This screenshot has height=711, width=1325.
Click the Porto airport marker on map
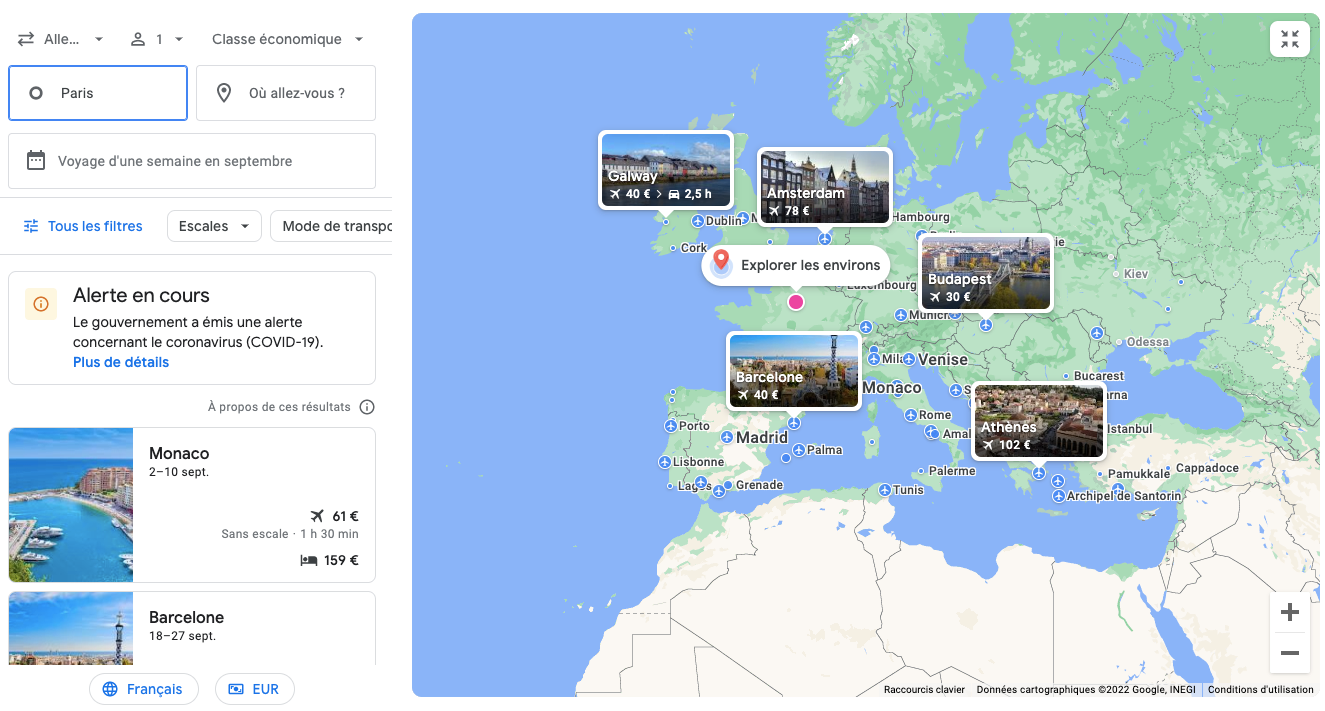click(x=671, y=425)
